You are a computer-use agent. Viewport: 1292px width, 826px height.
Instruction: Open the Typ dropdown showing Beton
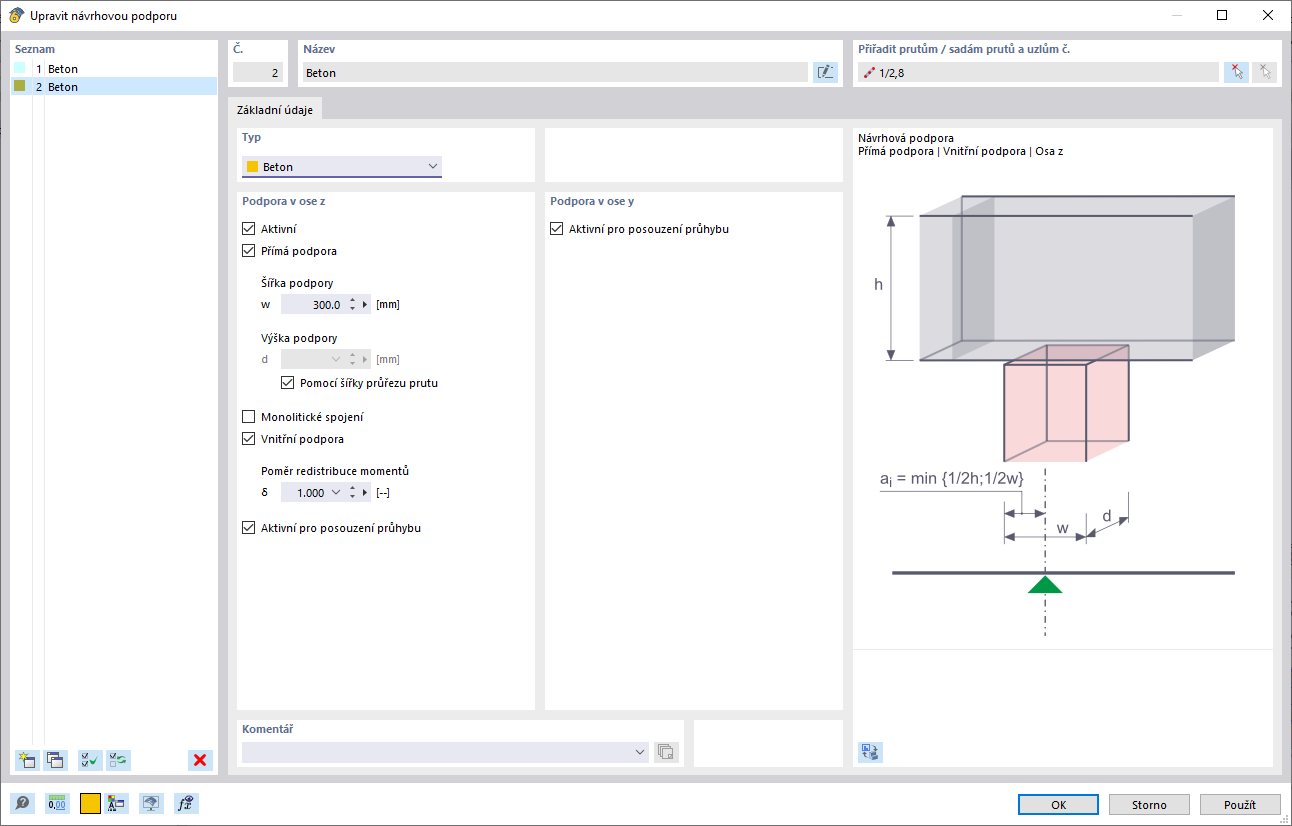(x=342, y=166)
